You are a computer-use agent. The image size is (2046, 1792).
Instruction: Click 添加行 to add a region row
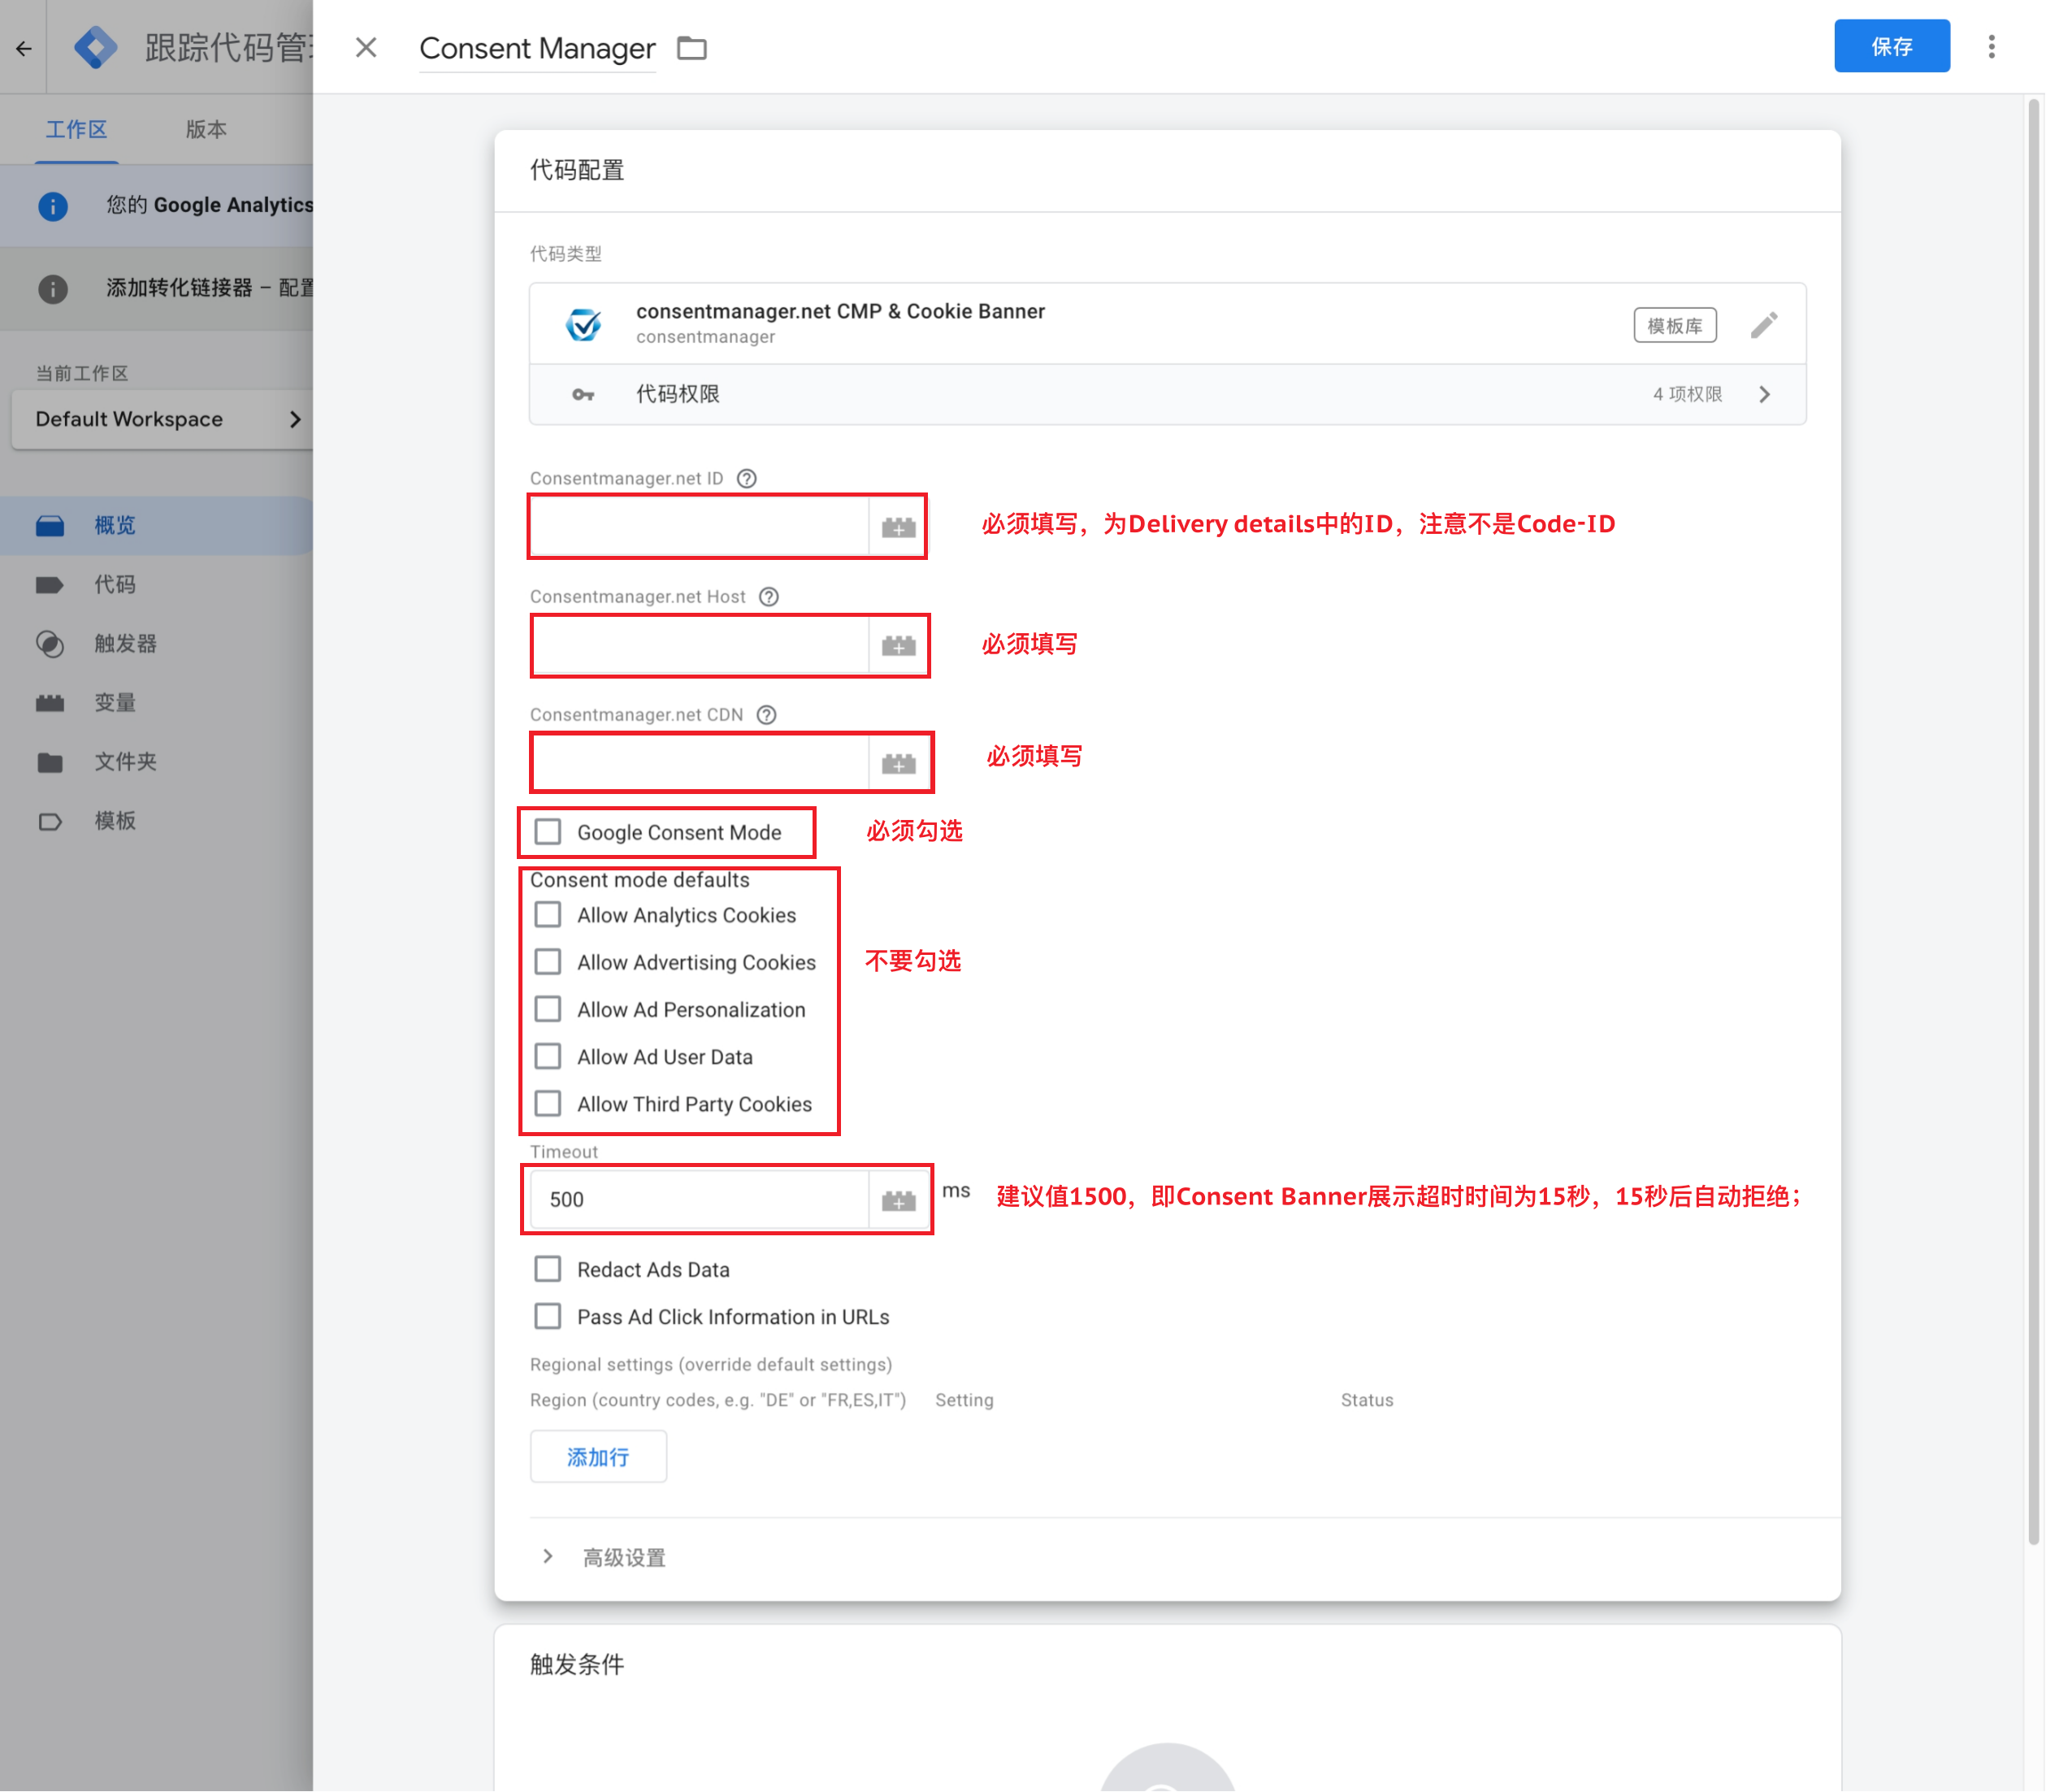(x=598, y=1456)
